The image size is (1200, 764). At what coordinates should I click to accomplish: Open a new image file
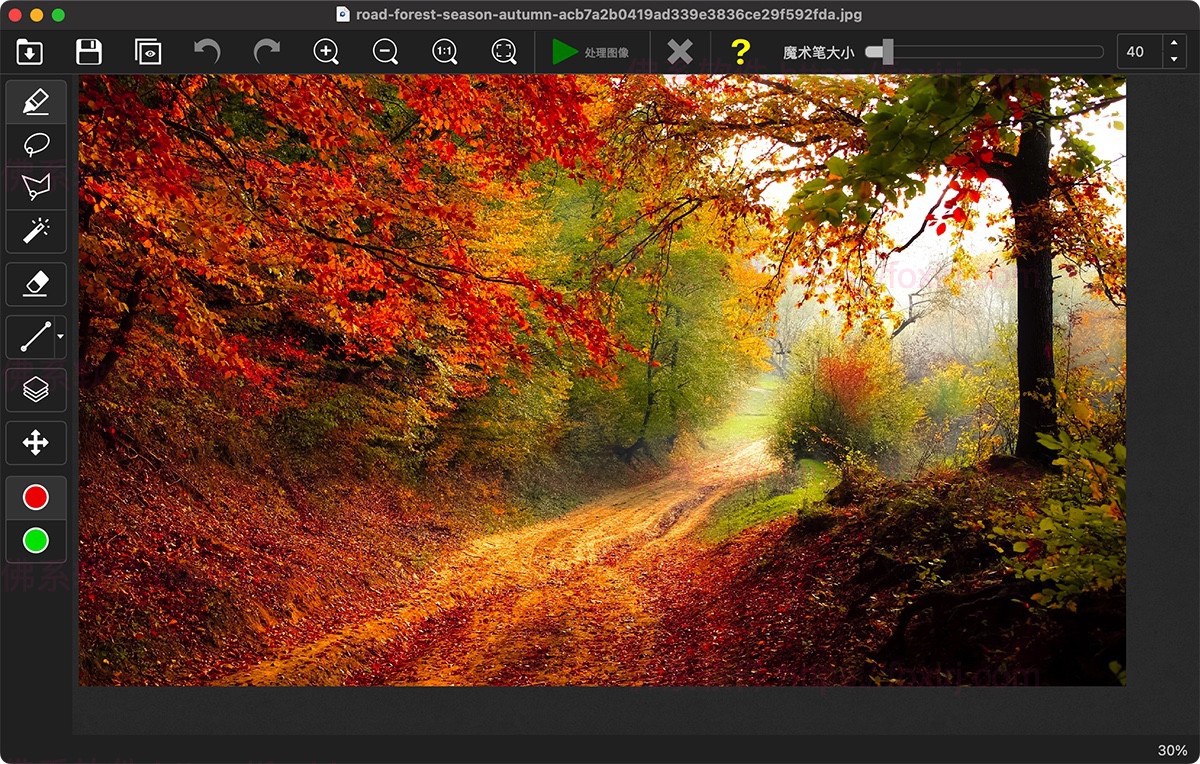click(x=29, y=51)
